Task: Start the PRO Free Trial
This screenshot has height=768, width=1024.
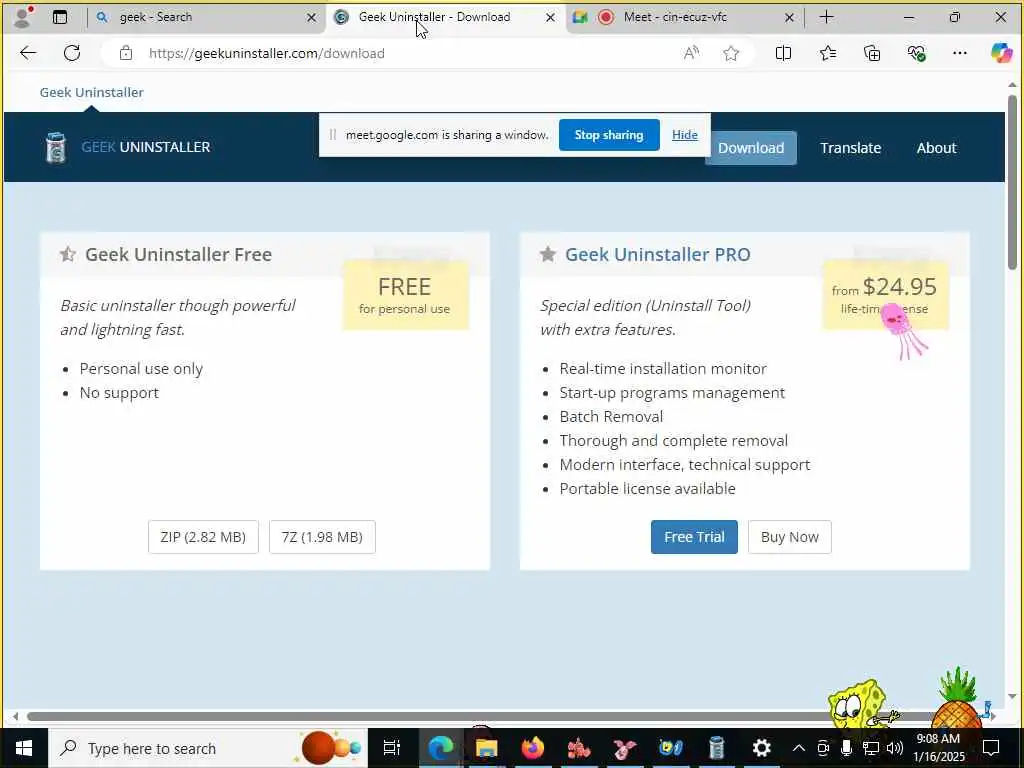Action: coord(694,537)
